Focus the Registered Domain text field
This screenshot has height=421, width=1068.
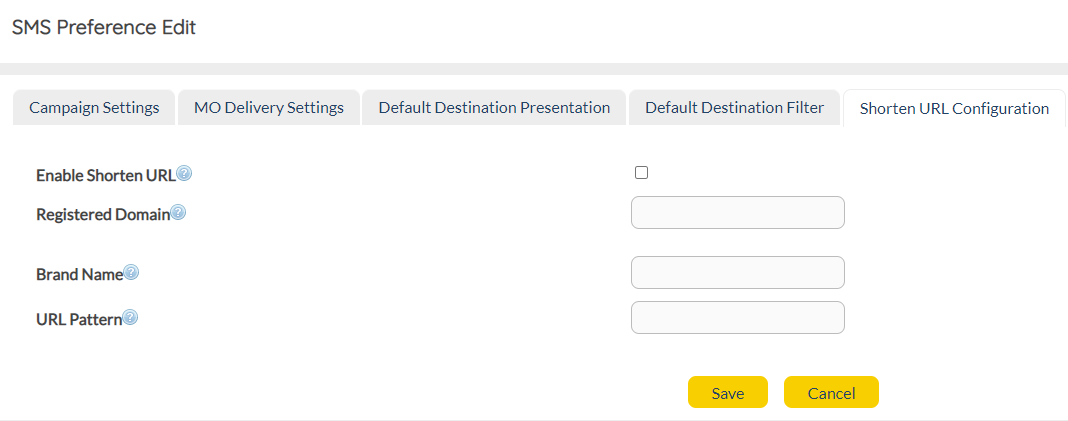(x=738, y=213)
